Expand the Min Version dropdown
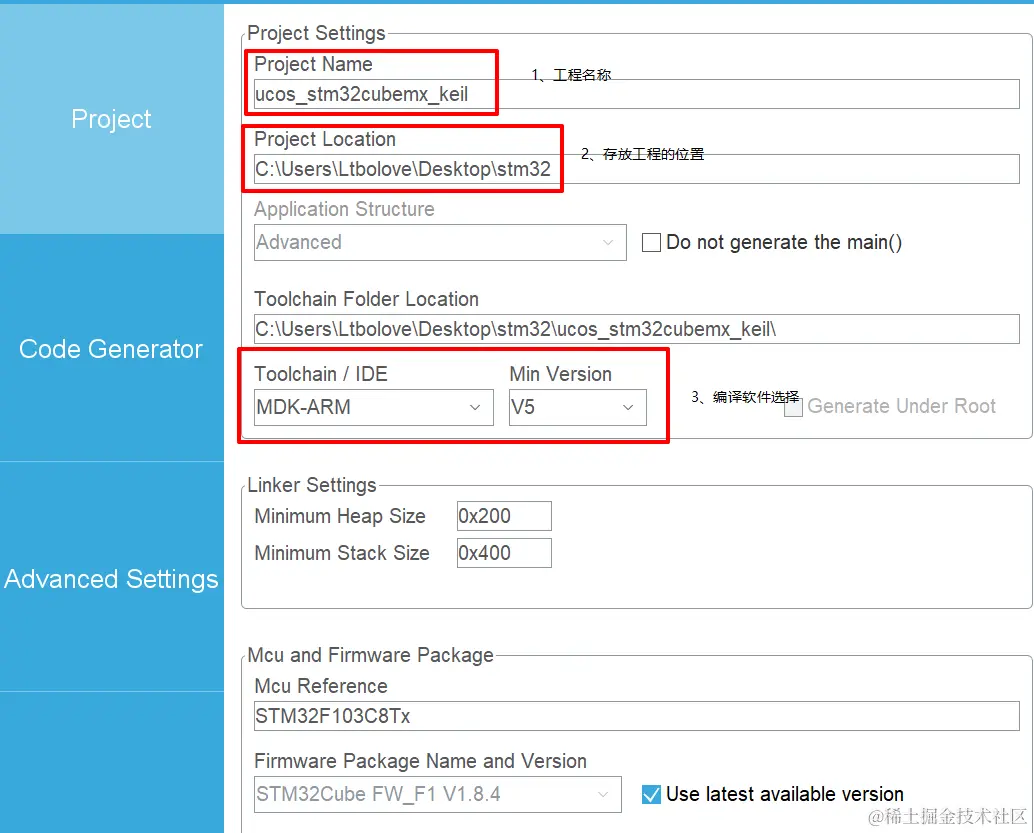The image size is (1034, 833). (x=577, y=407)
